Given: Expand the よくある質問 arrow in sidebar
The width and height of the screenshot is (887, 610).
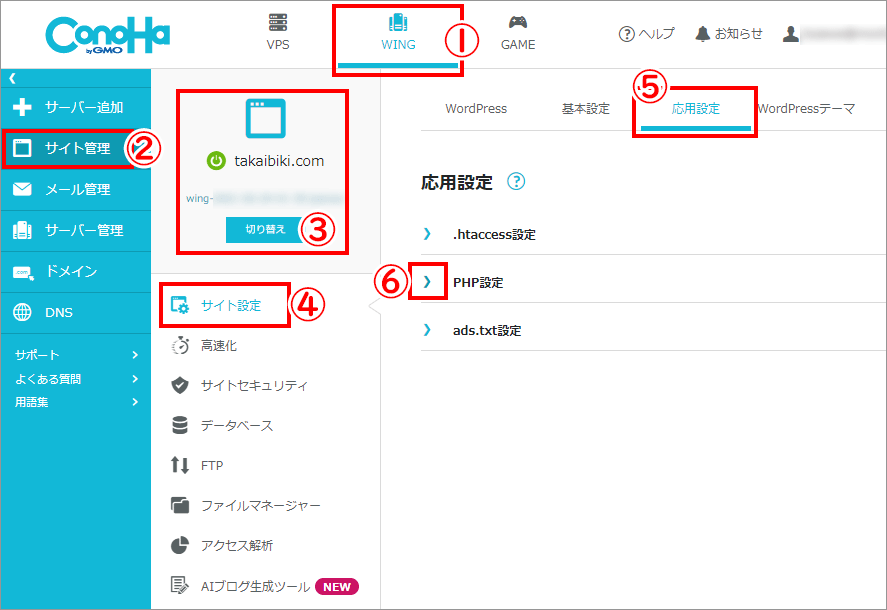Looking at the screenshot, I should [135, 379].
